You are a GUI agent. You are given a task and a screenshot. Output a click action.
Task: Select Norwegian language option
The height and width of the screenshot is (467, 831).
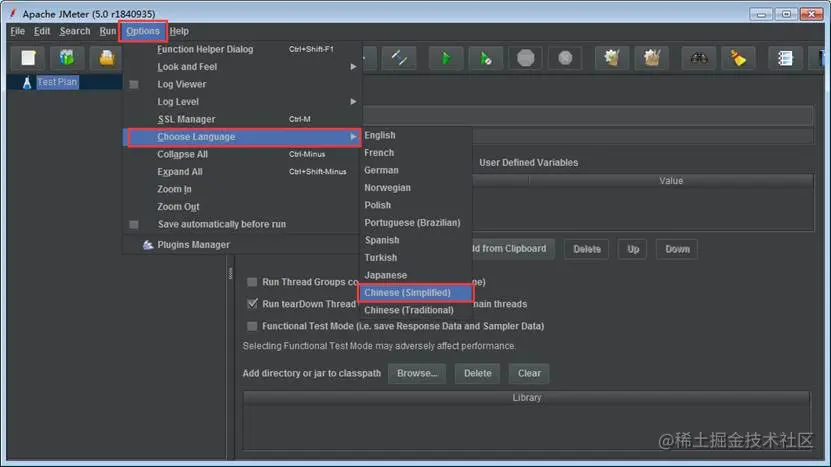(x=416, y=188)
